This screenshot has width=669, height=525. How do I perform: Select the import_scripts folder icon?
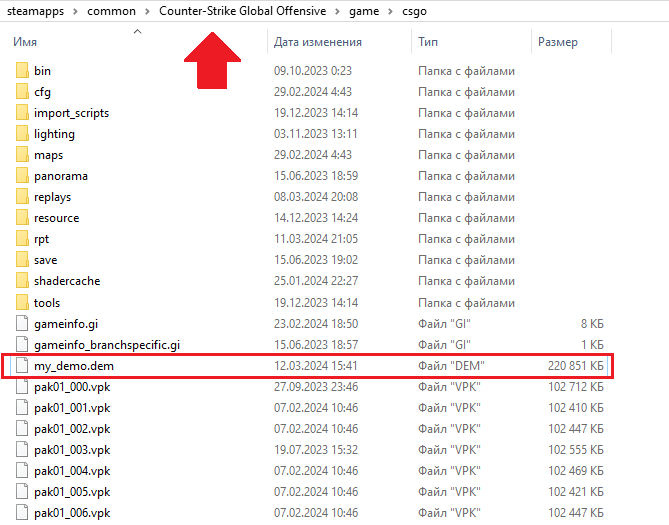point(22,112)
